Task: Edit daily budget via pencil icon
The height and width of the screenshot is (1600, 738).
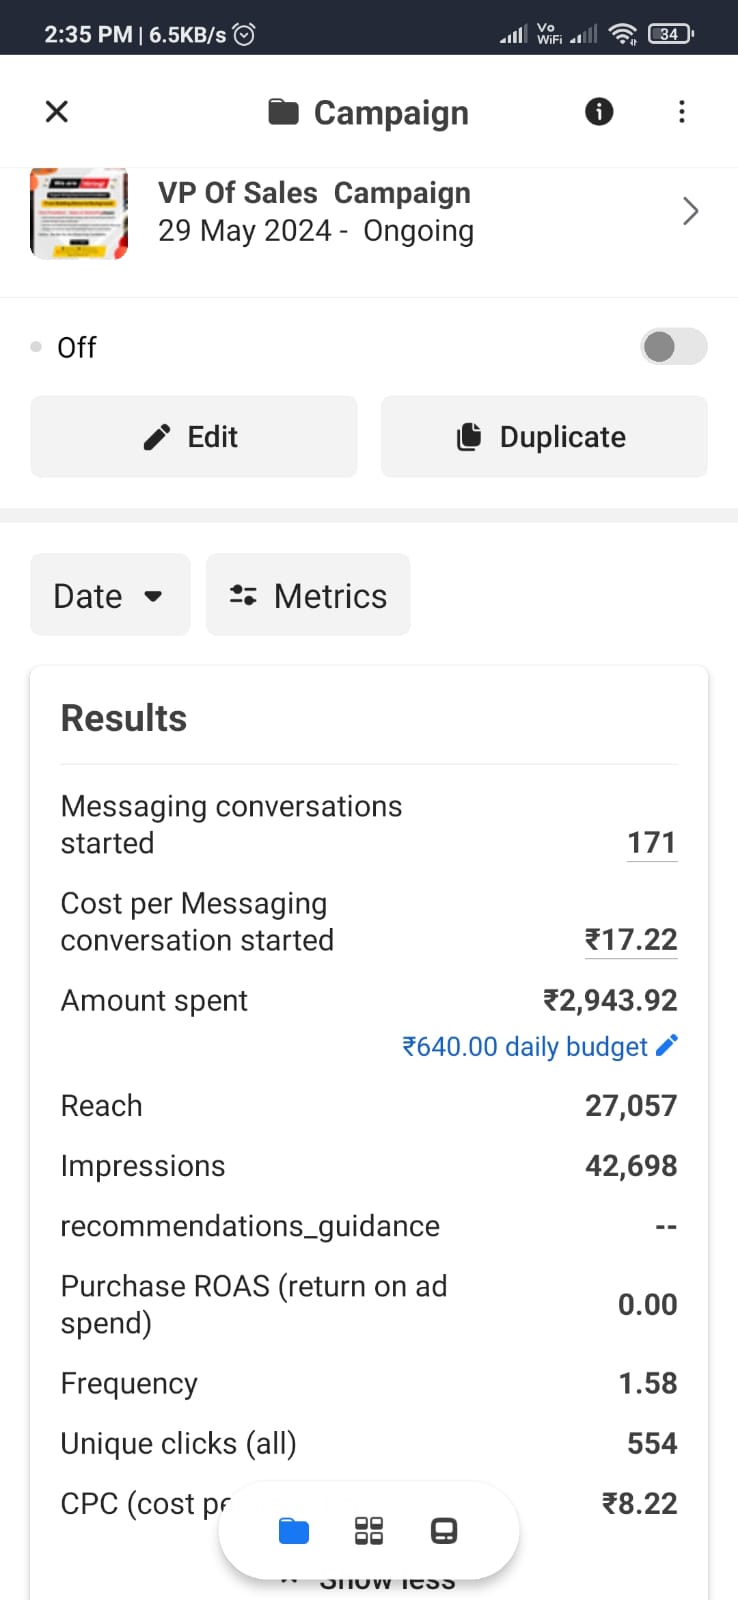Action: tap(667, 1045)
